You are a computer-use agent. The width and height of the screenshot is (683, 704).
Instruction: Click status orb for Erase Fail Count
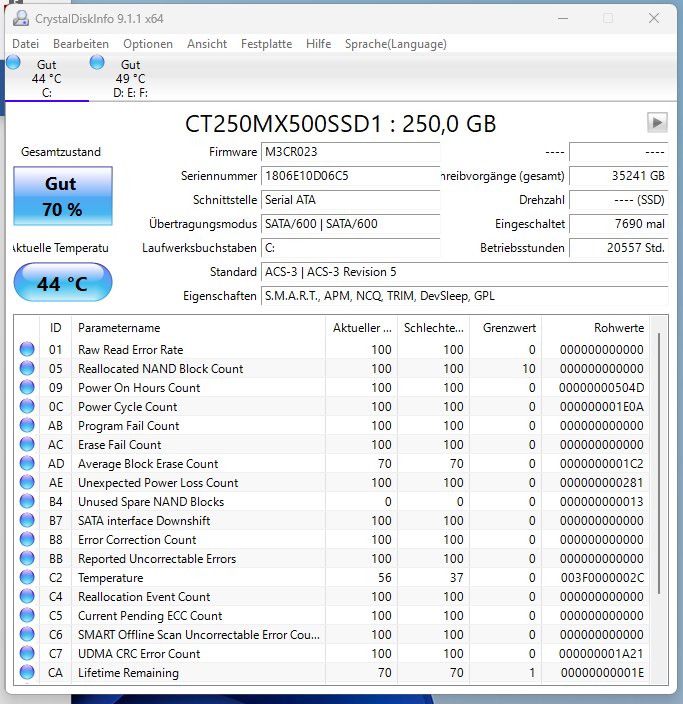[27, 444]
